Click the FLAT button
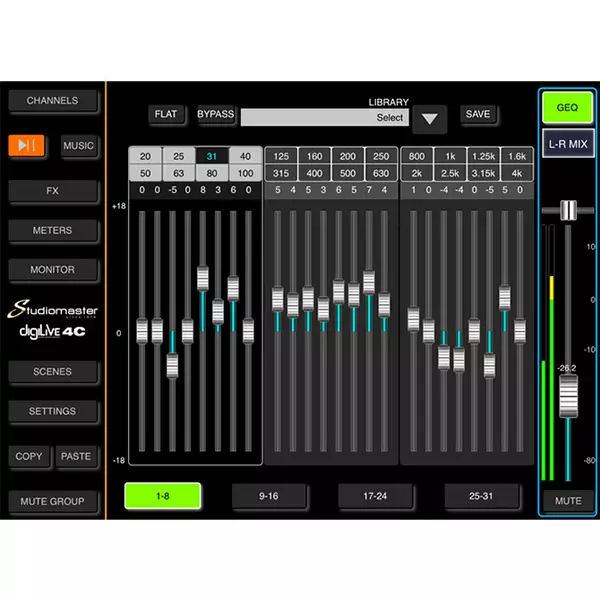 (166, 114)
